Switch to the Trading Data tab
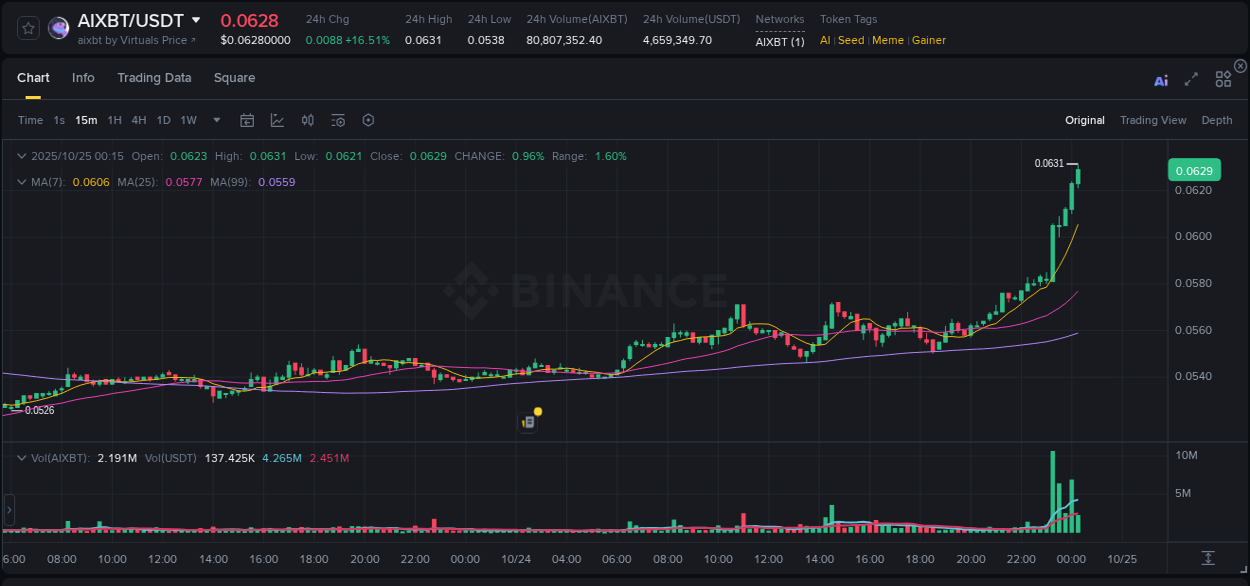 point(154,77)
